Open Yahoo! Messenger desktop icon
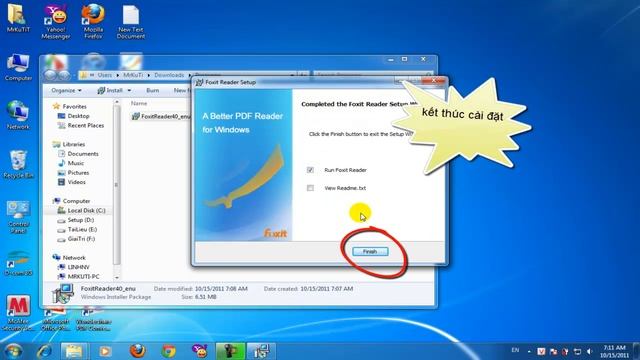This screenshot has width=640, height=360. point(56,22)
